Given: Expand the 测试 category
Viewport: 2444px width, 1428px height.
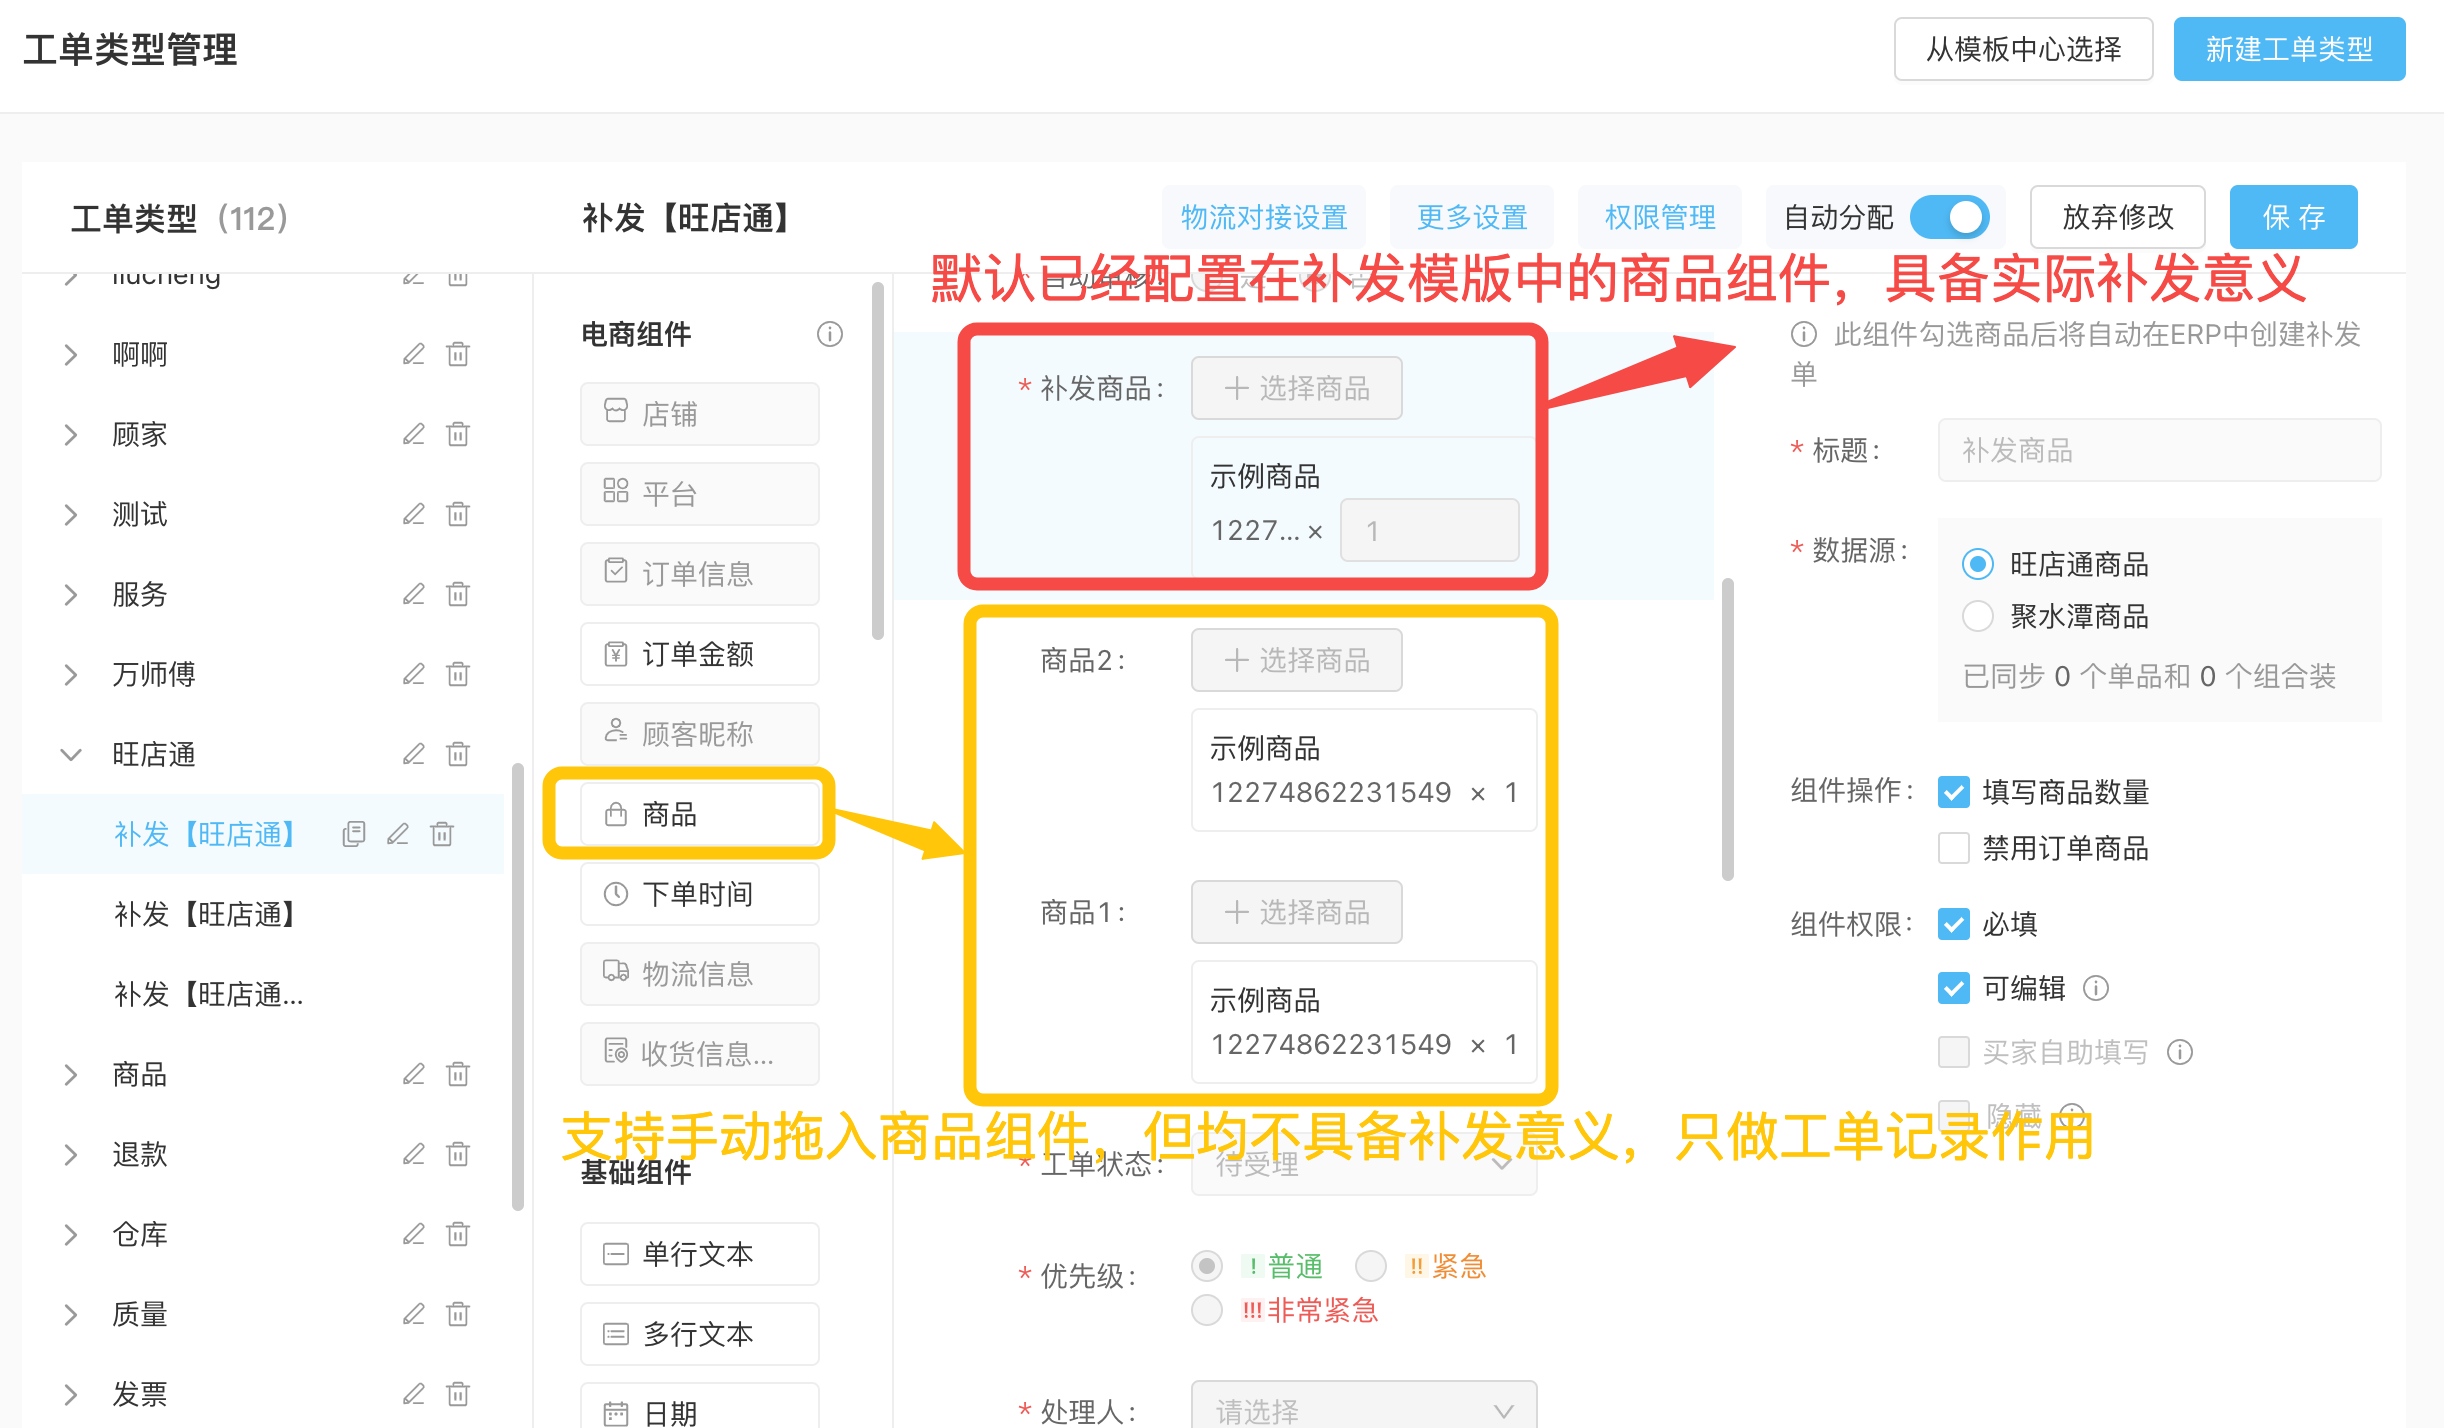Looking at the screenshot, I should point(70,514).
